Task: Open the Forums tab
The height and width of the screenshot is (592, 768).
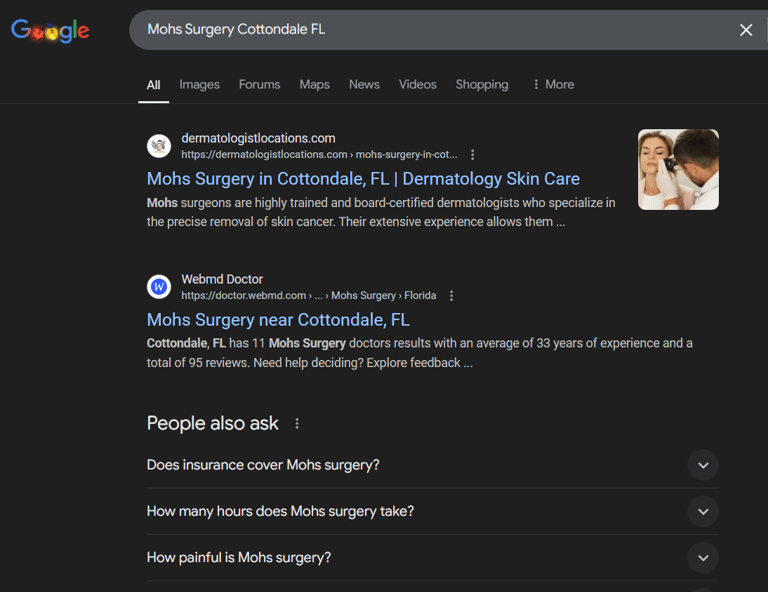Action: (x=260, y=85)
